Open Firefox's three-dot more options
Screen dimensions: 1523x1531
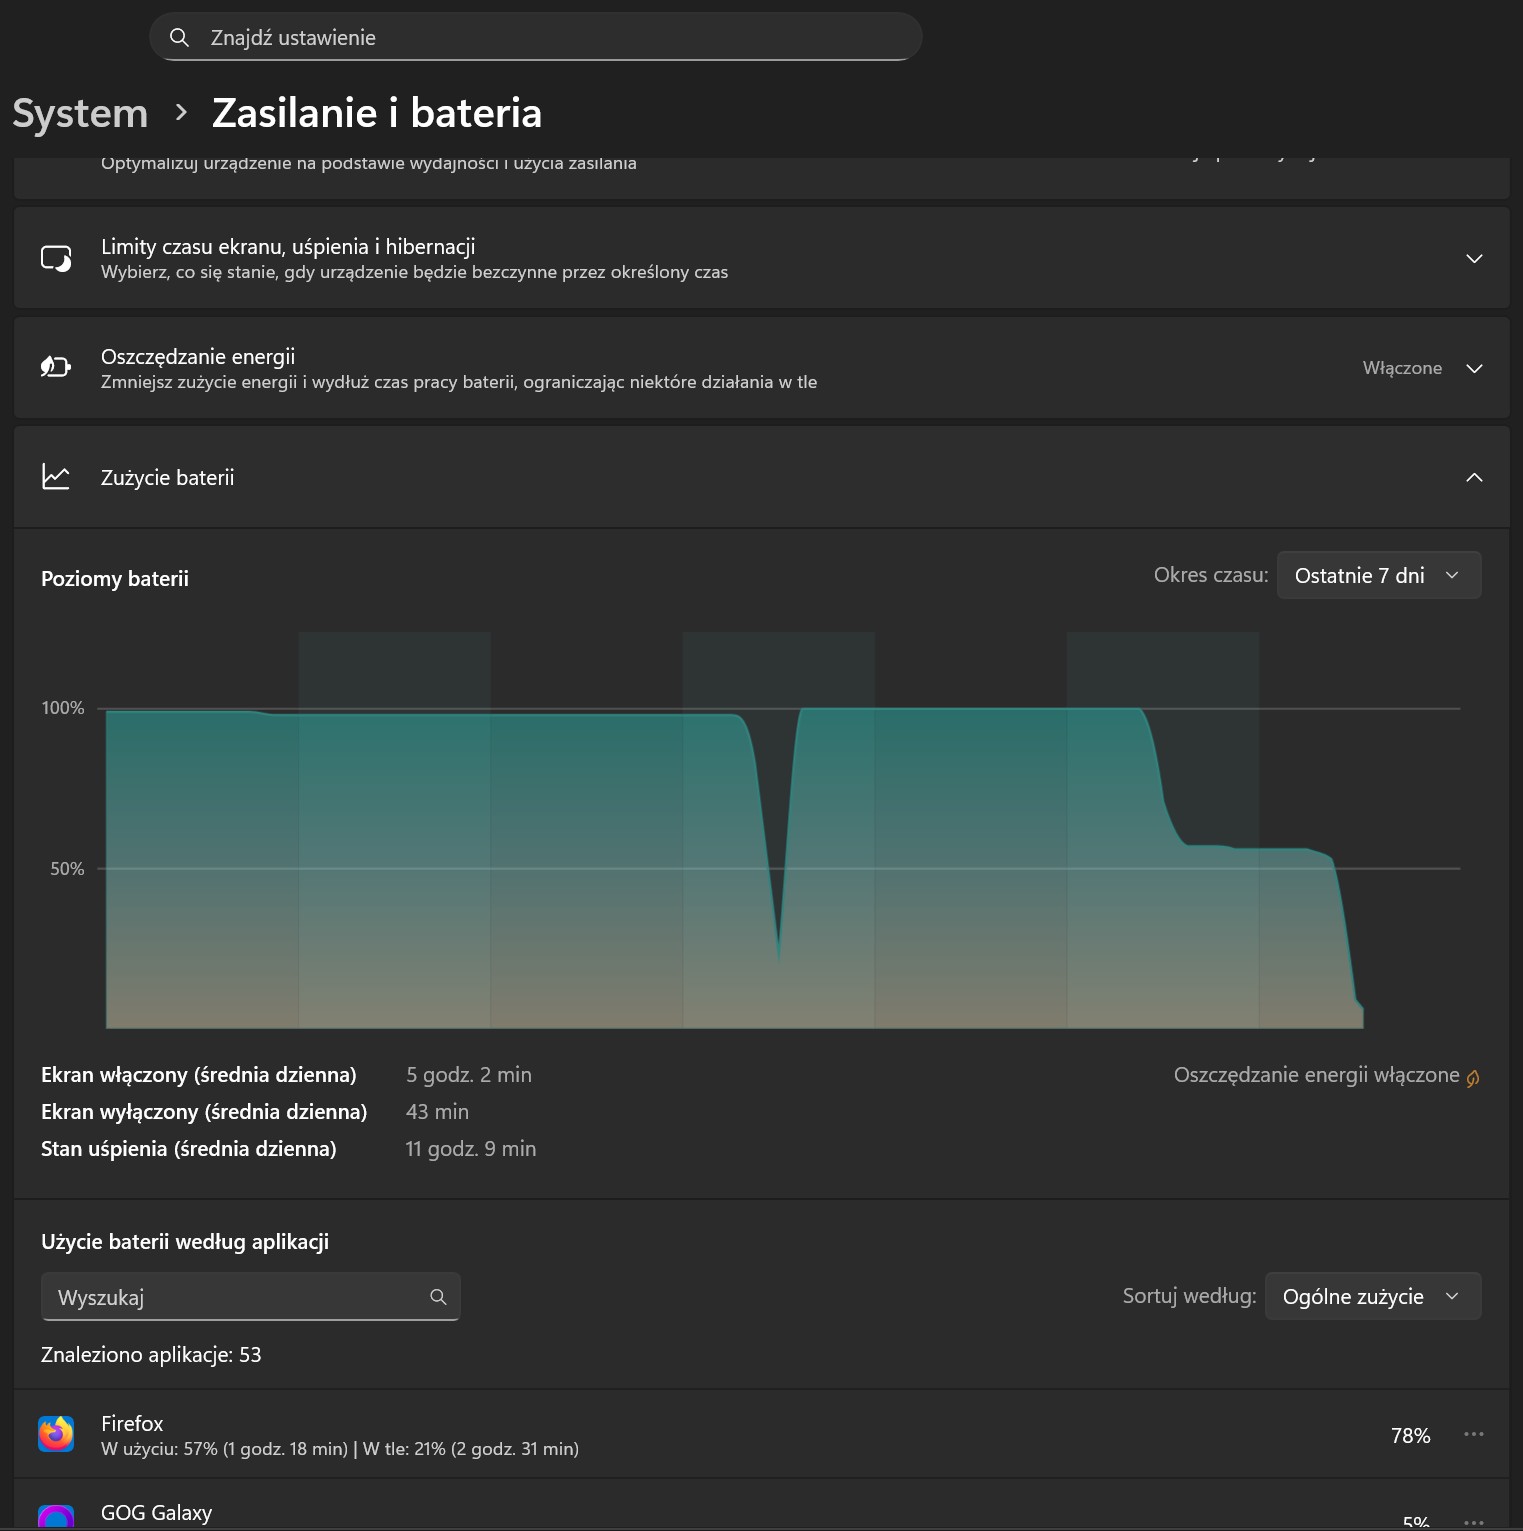coord(1473,1434)
